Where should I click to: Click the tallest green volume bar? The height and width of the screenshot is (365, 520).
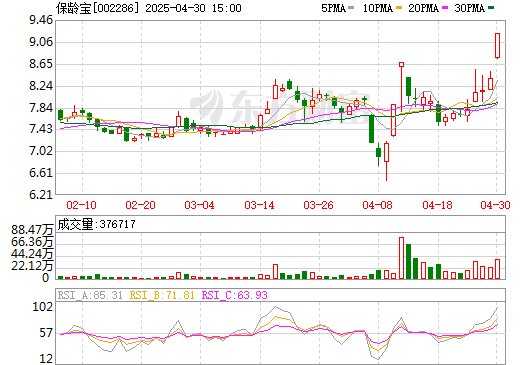click(408, 261)
